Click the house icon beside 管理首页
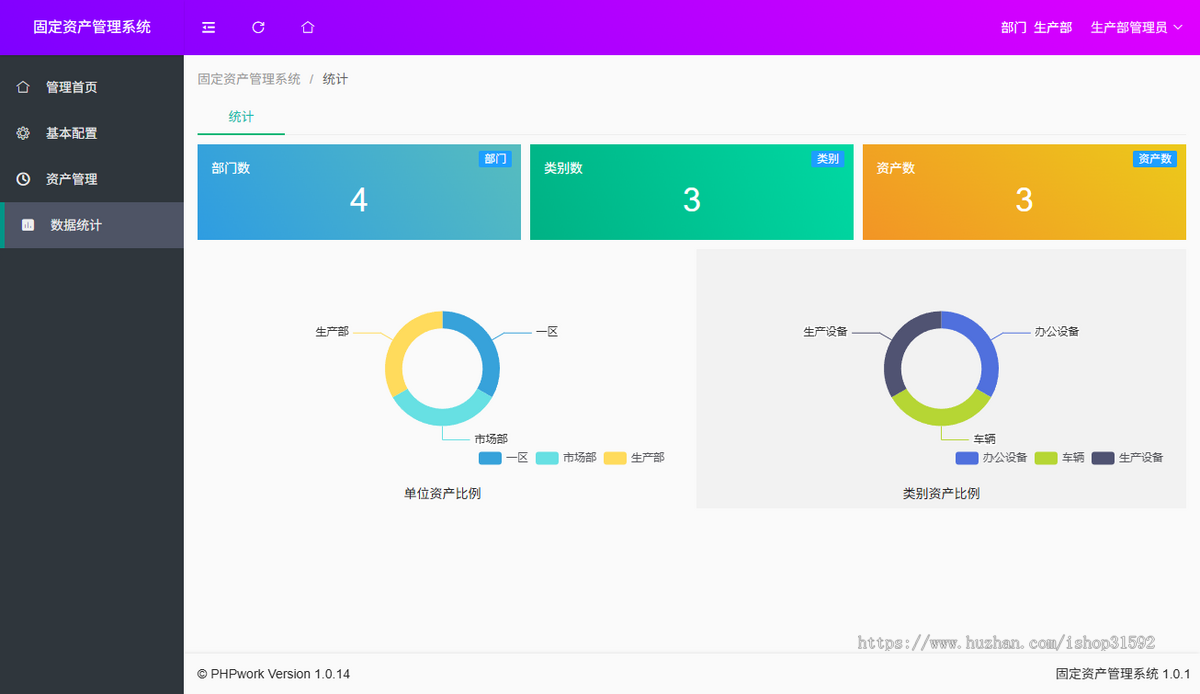This screenshot has width=1200, height=694. pyautogui.click(x=22, y=87)
